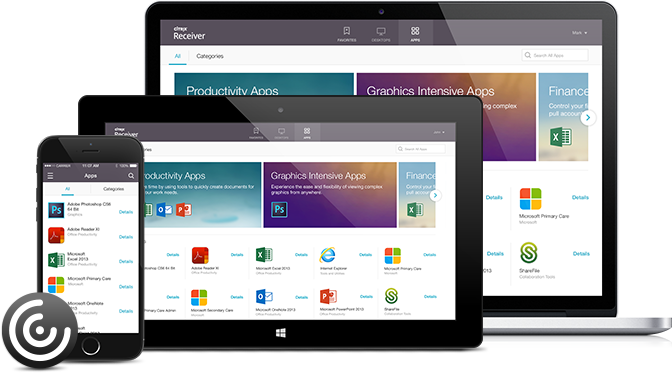Open Internet Explorer app icon on tablet
The height and width of the screenshot is (373, 672).
tap(327, 255)
